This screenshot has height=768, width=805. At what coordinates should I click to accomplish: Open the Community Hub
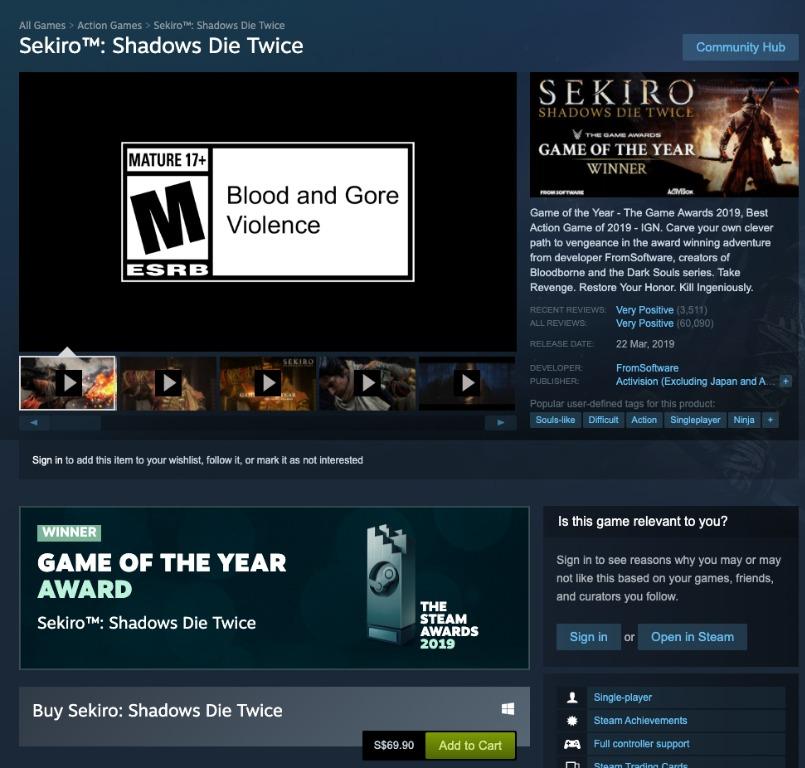tap(740, 47)
